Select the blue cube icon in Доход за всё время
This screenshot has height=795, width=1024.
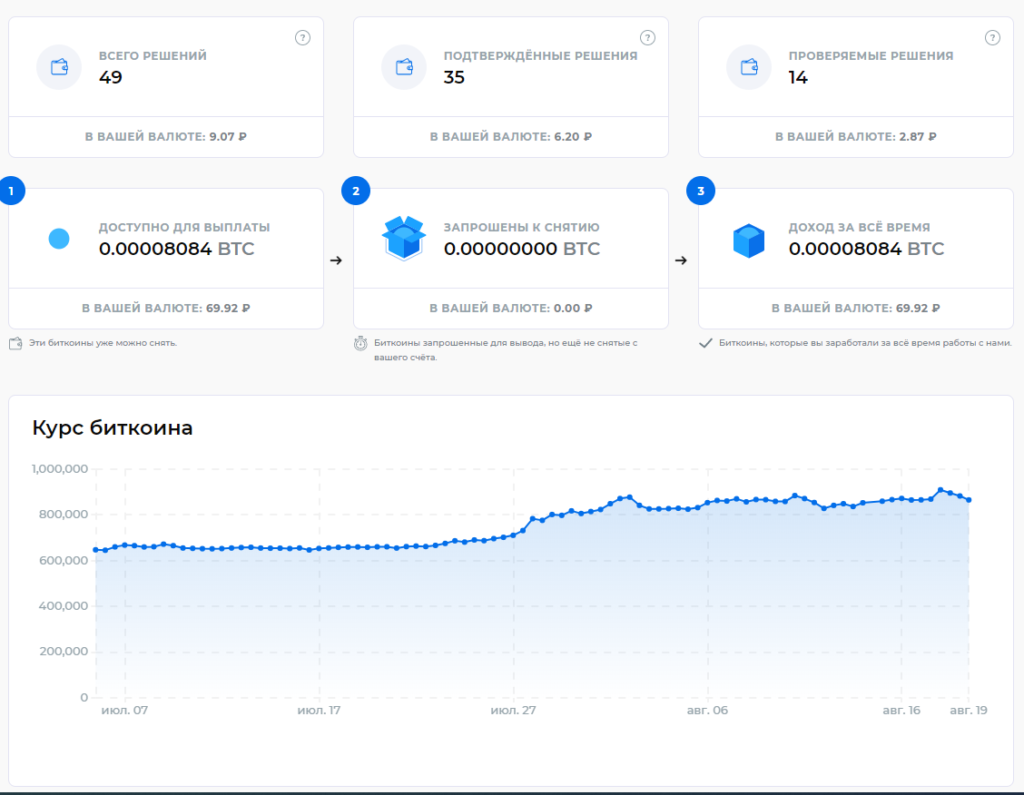(749, 240)
